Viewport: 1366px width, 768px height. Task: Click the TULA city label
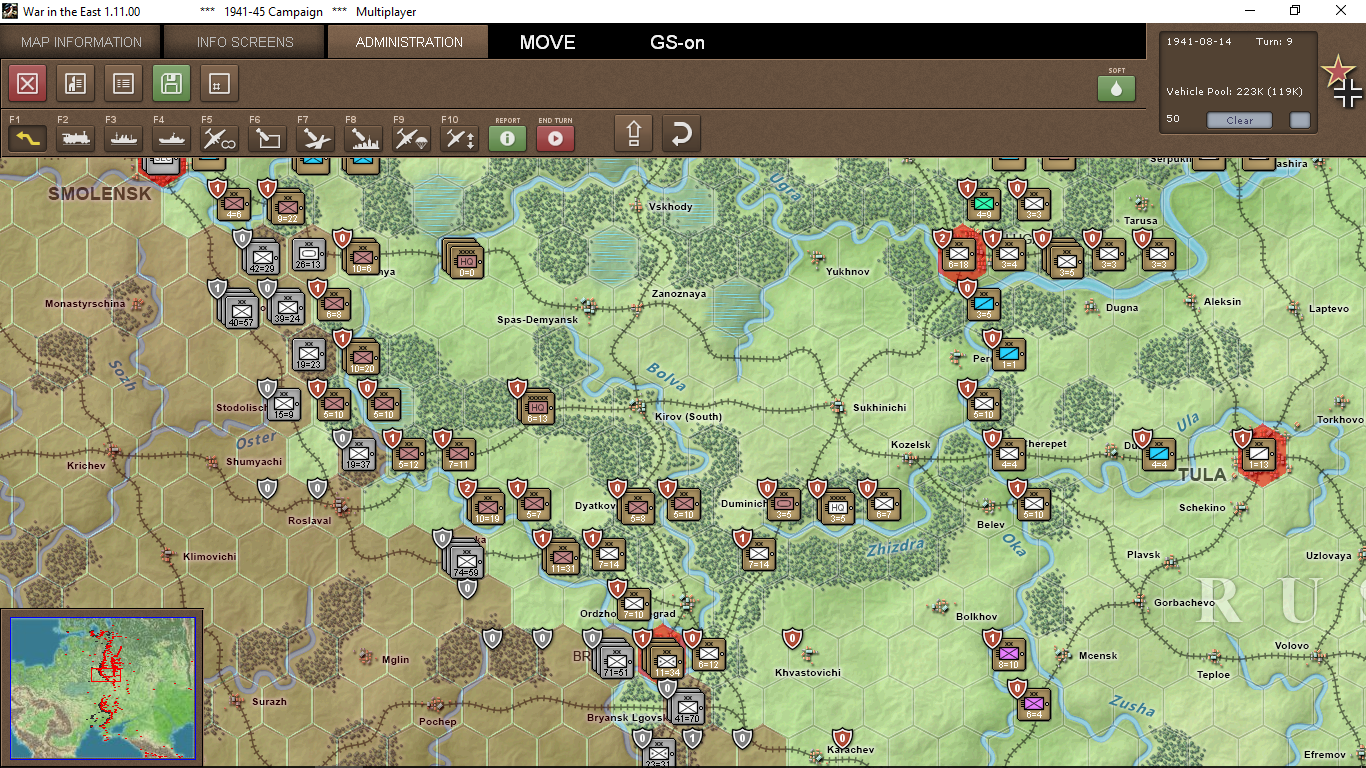[1202, 474]
